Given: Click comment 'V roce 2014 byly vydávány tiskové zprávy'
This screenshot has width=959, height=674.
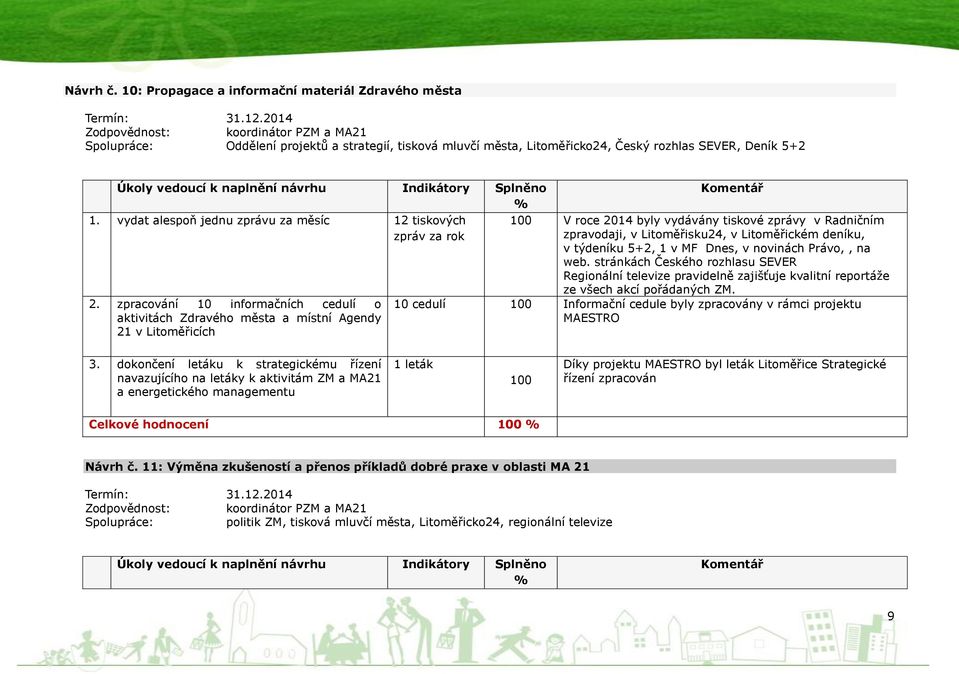Looking at the screenshot, I should pos(726,255).
